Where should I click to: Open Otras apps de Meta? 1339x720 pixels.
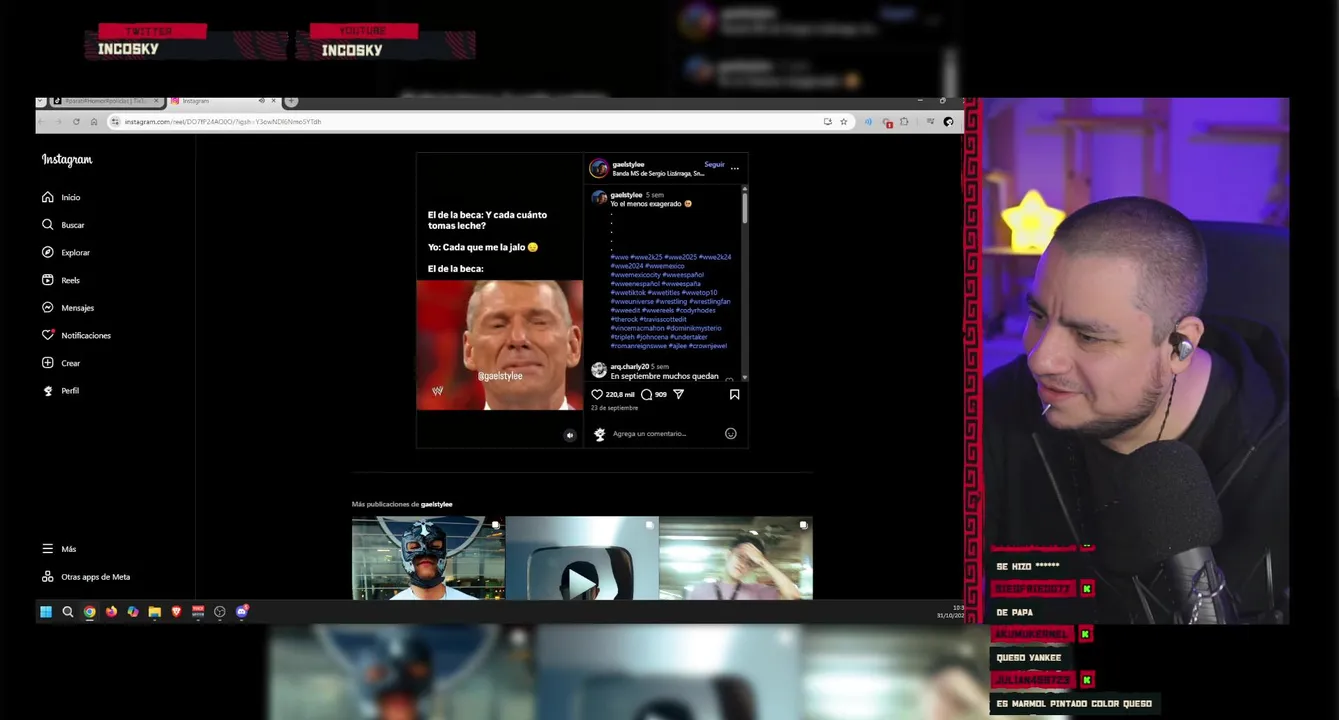pyautogui.click(x=86, y=577)
